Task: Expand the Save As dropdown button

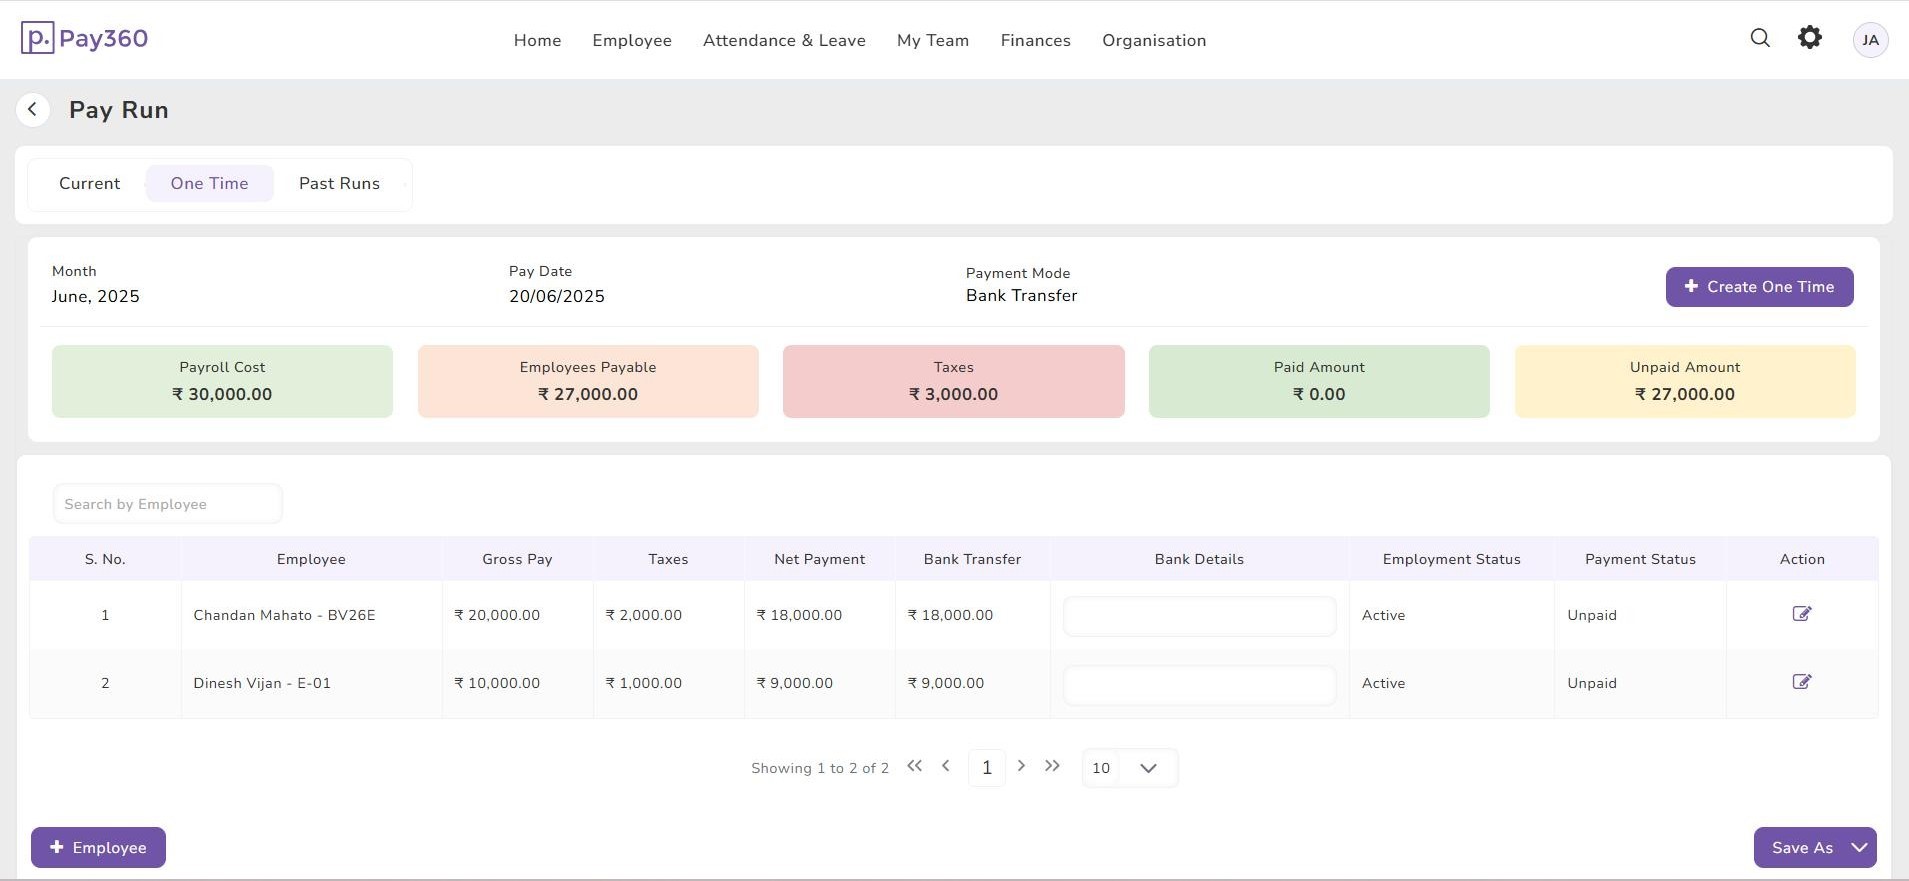Action: 1815,847
